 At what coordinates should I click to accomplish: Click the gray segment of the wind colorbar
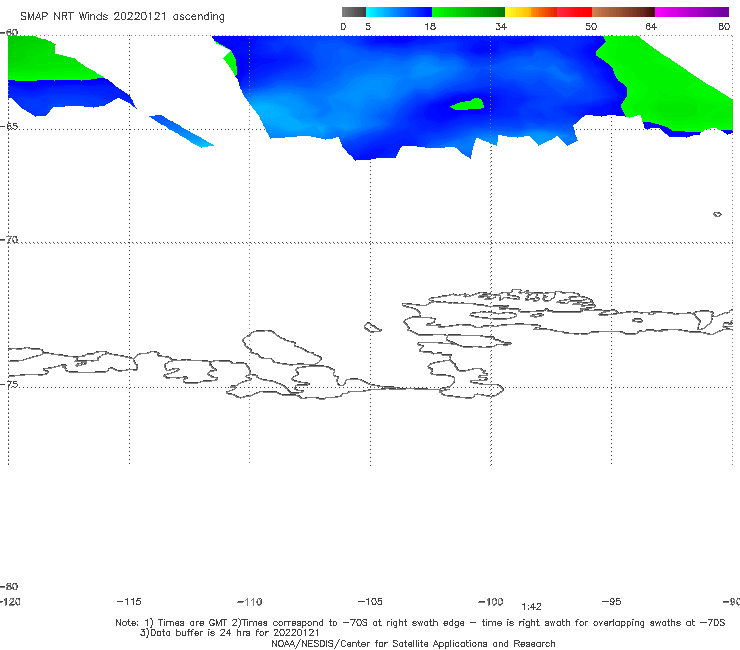[353, 12]
